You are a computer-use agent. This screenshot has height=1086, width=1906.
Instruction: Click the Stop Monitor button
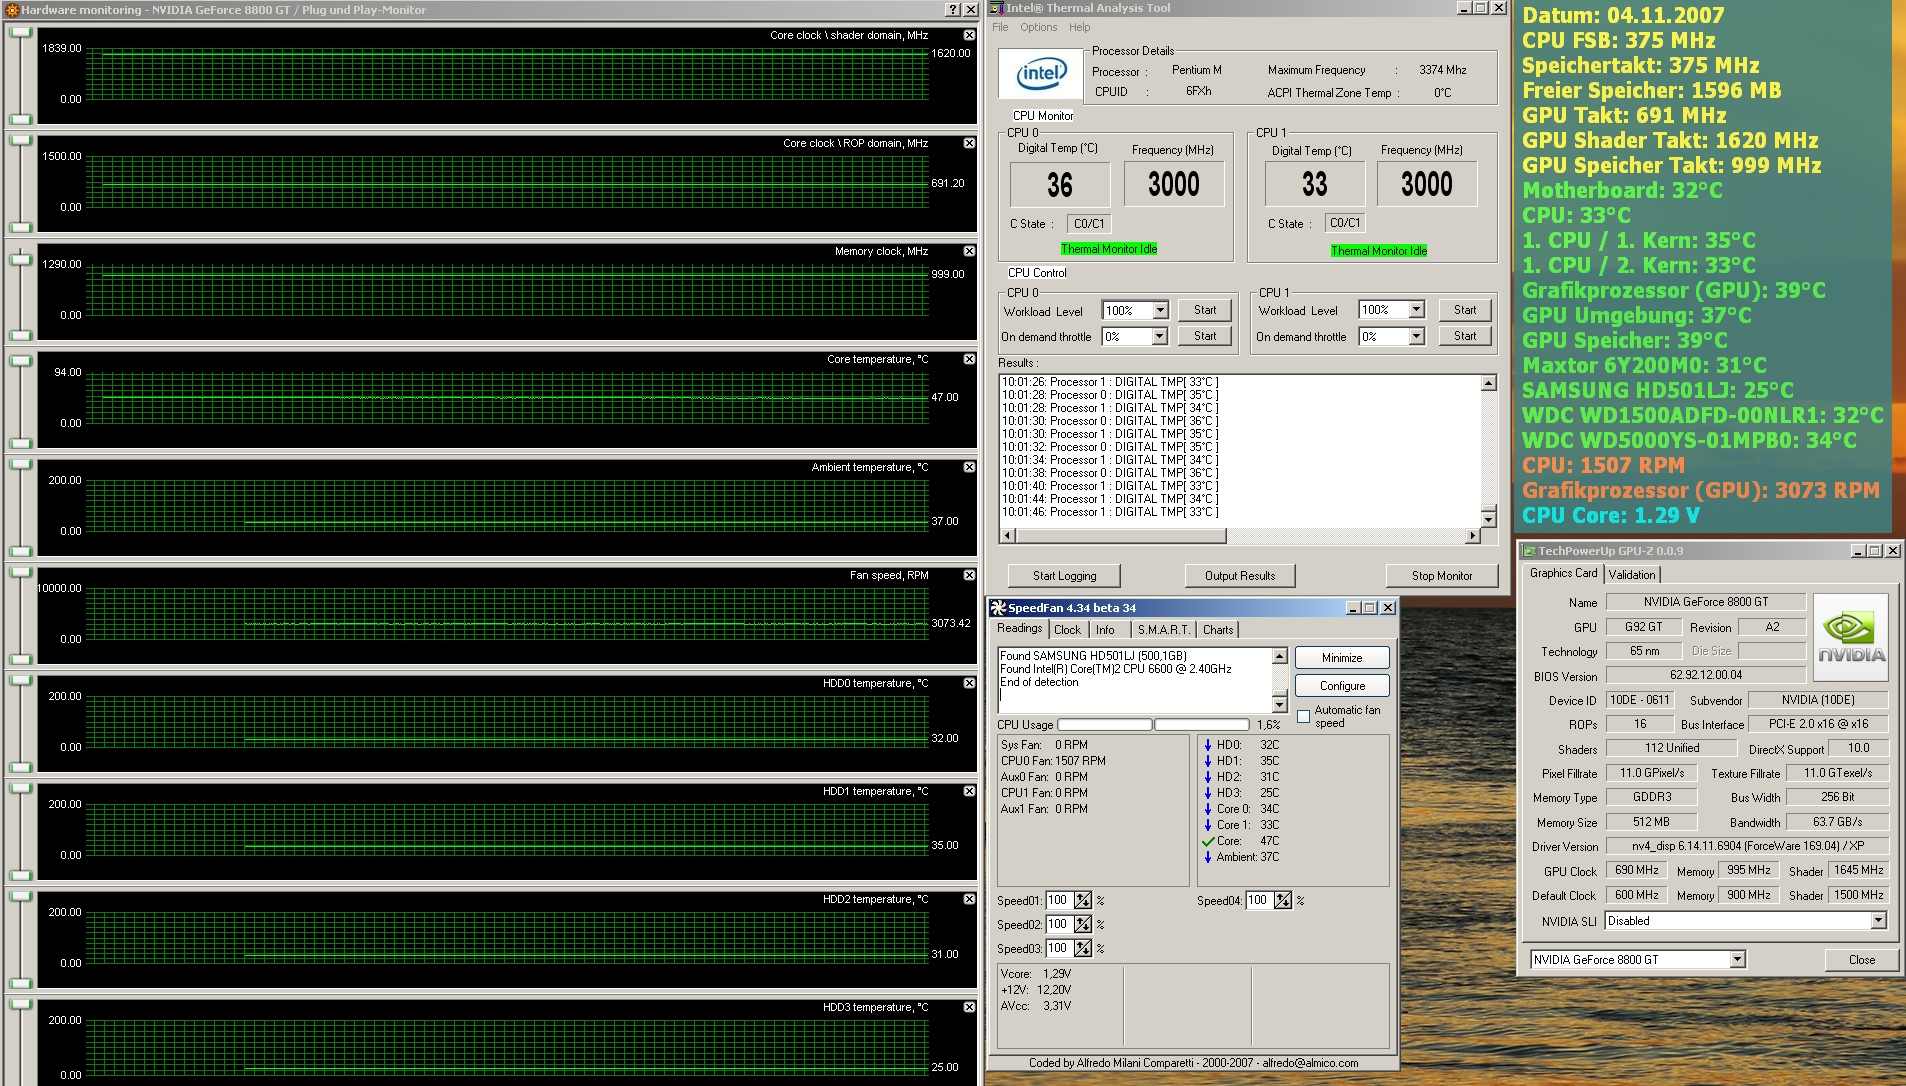[1442, 576]
